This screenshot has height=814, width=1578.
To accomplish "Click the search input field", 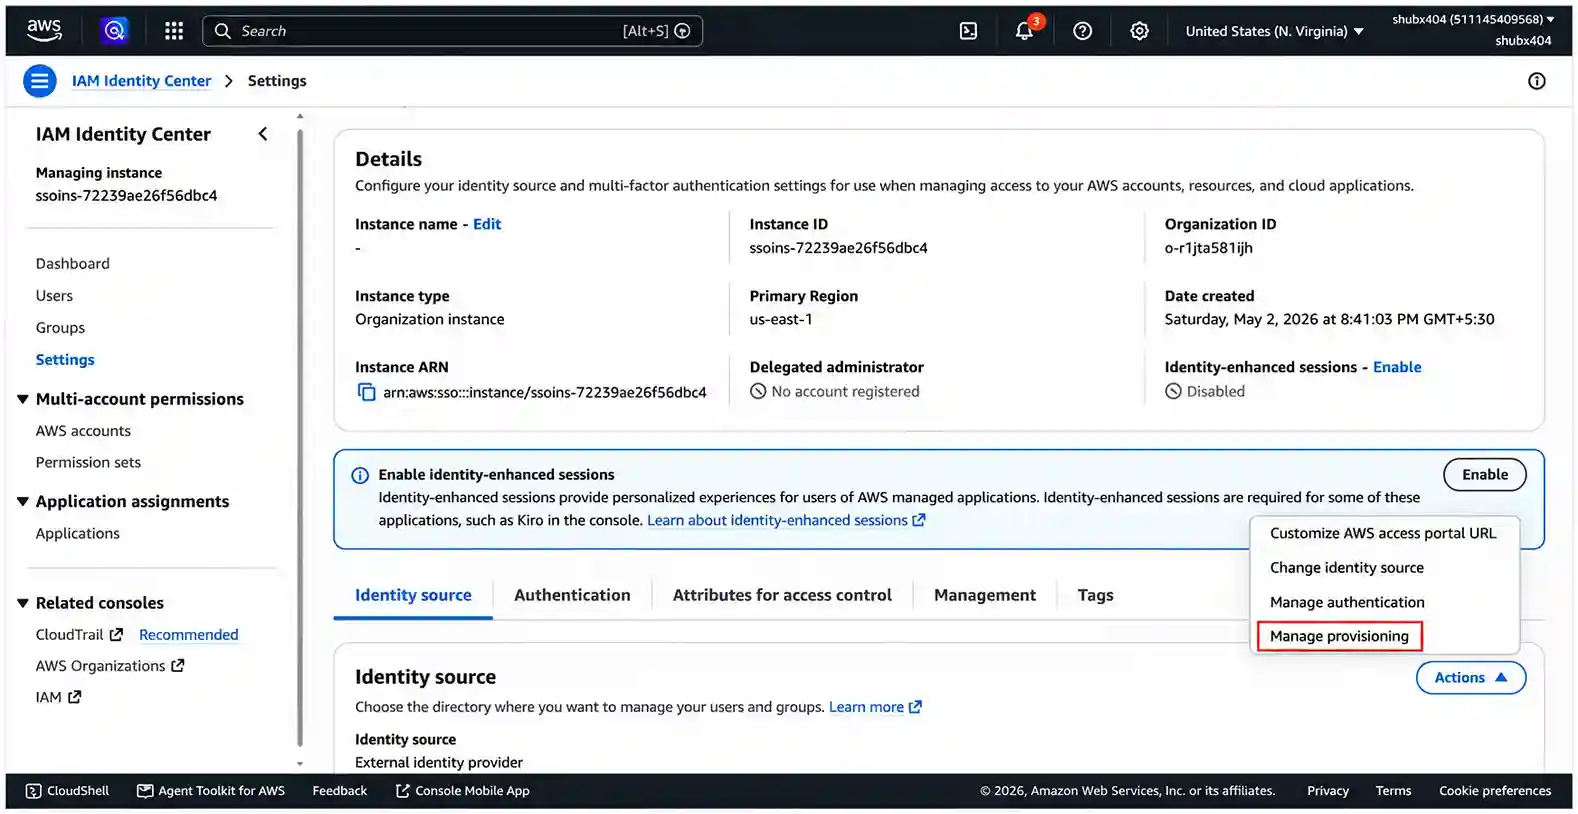I will [452, 31].
